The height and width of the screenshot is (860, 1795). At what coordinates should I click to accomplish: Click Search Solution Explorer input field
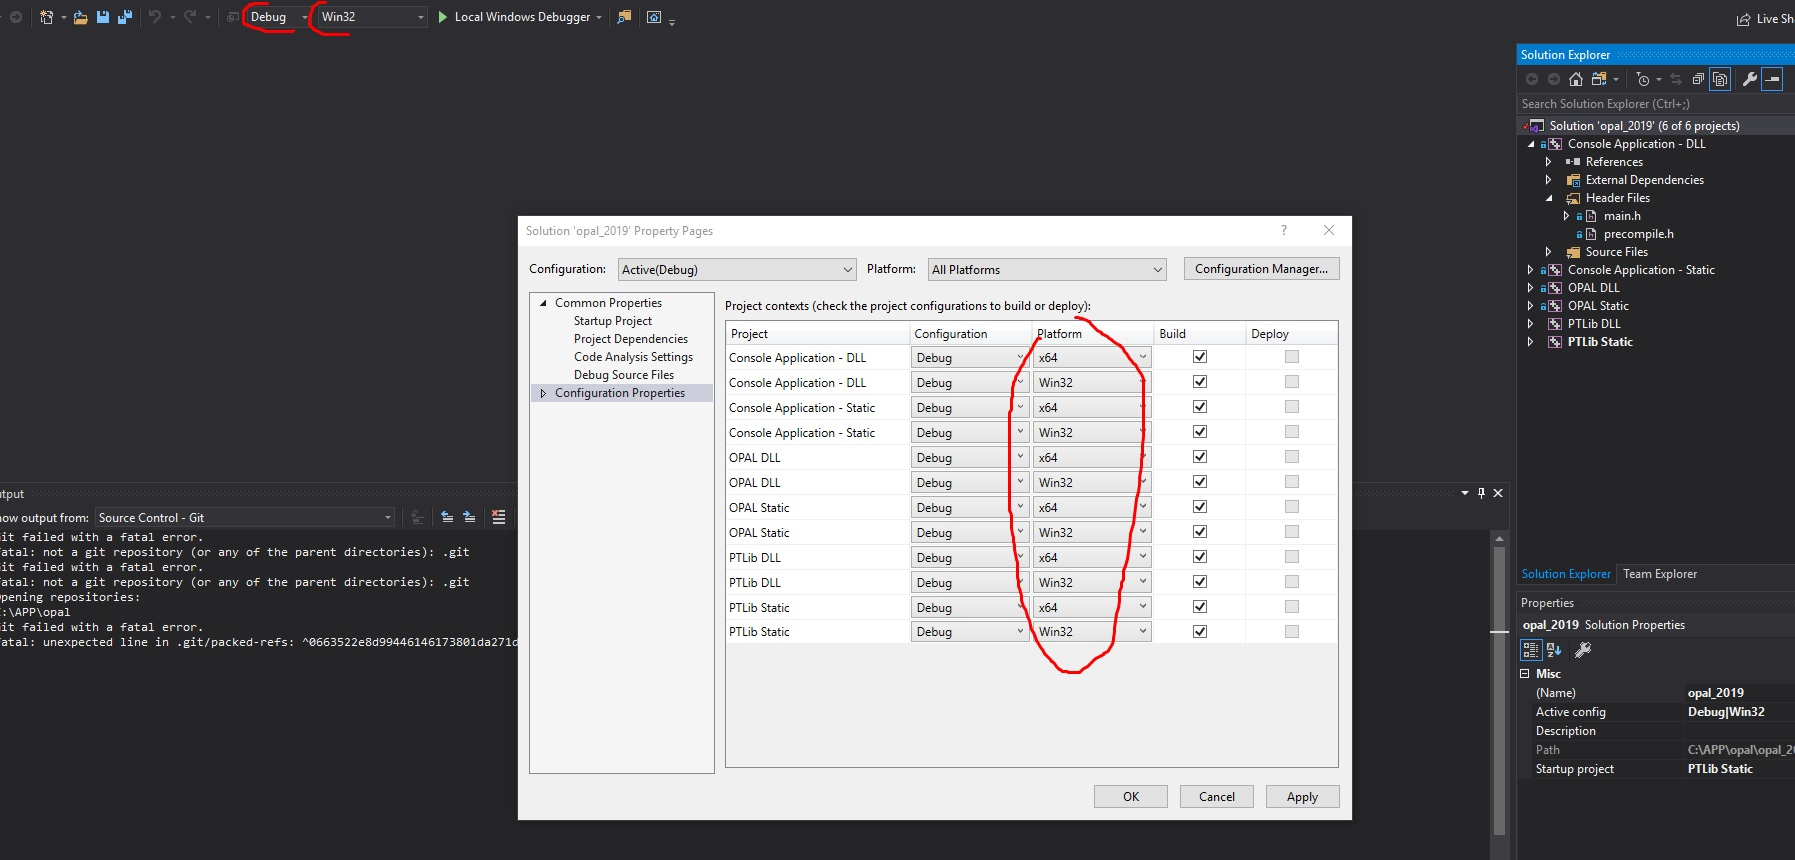point(1655,104)
